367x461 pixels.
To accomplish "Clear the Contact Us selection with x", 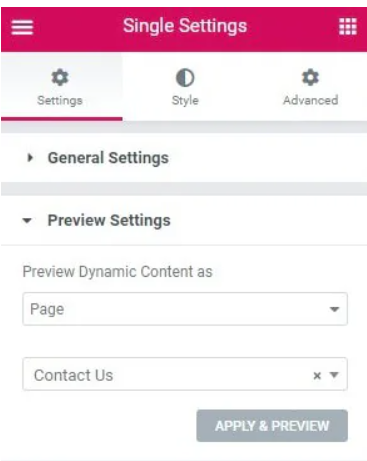I will 317,376.
